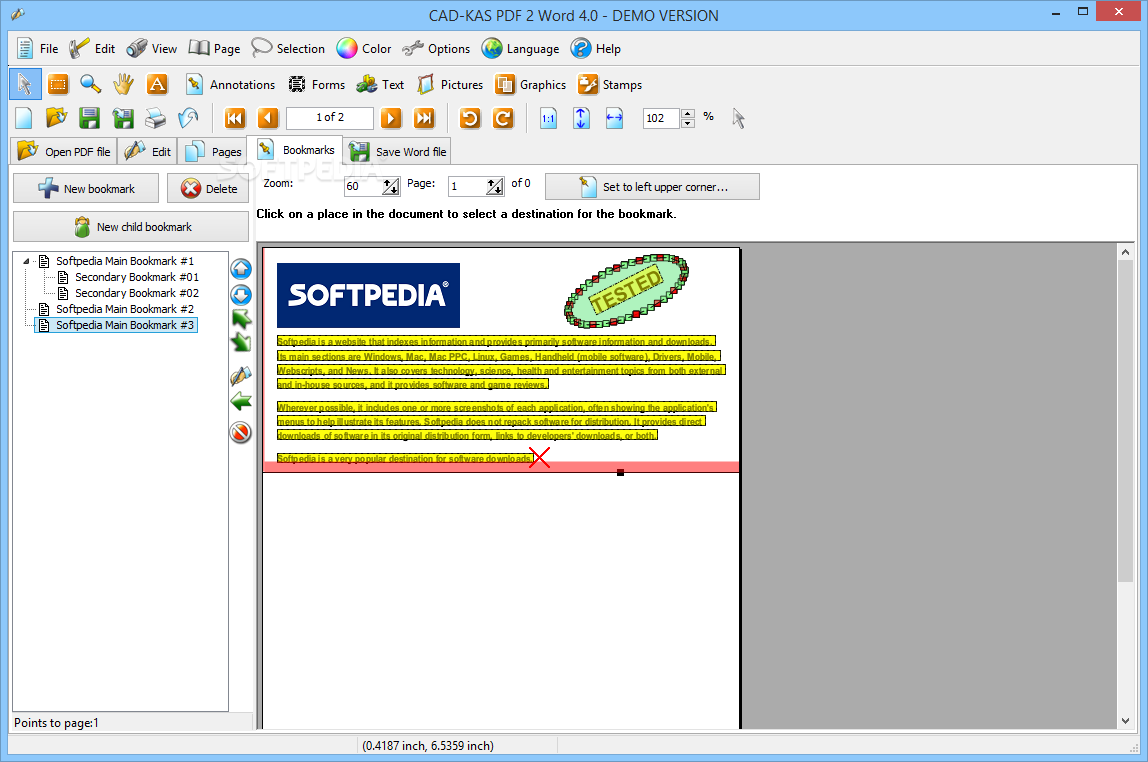Open the View menu
The image size is (1148, 762).
(152, 49)
